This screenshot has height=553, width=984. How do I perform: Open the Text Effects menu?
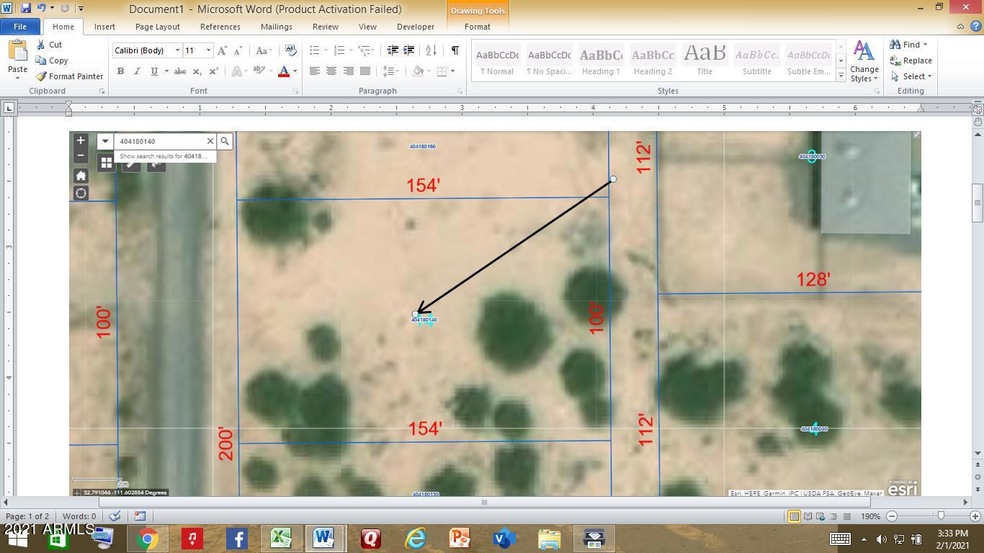[x=237, y=71]
